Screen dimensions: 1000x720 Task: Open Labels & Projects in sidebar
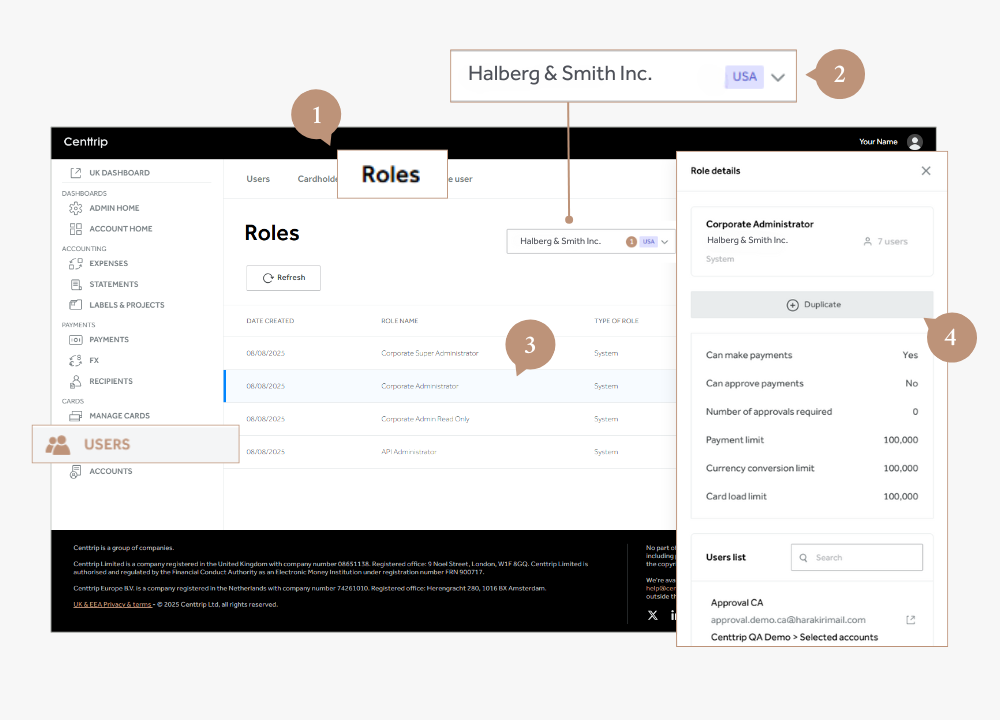click(x=127, y=305)
